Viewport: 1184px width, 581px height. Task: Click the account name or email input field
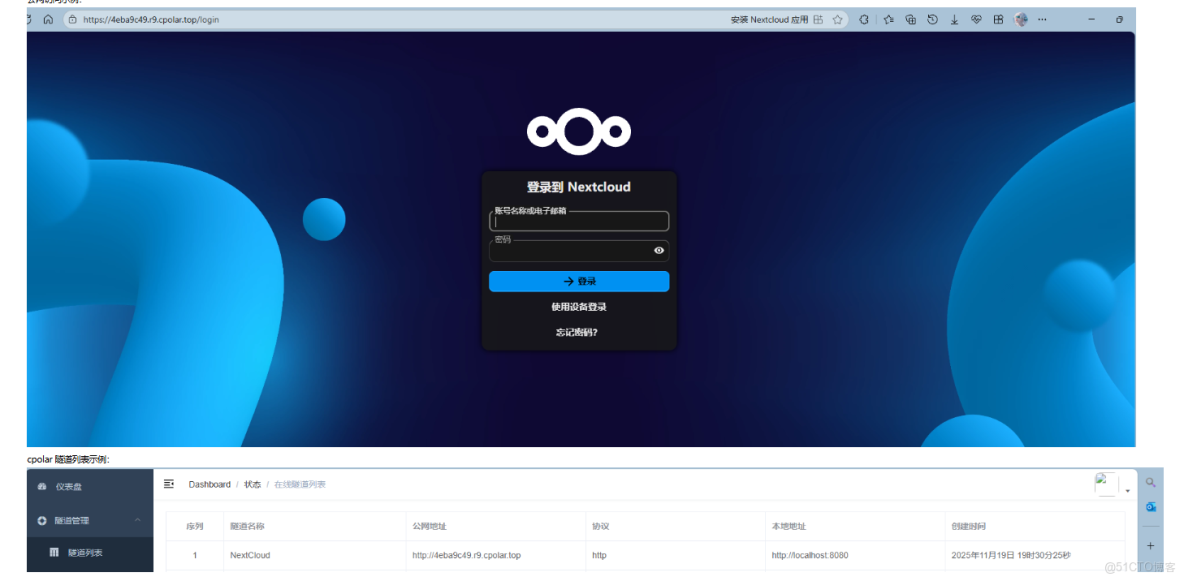coord(578,221)
